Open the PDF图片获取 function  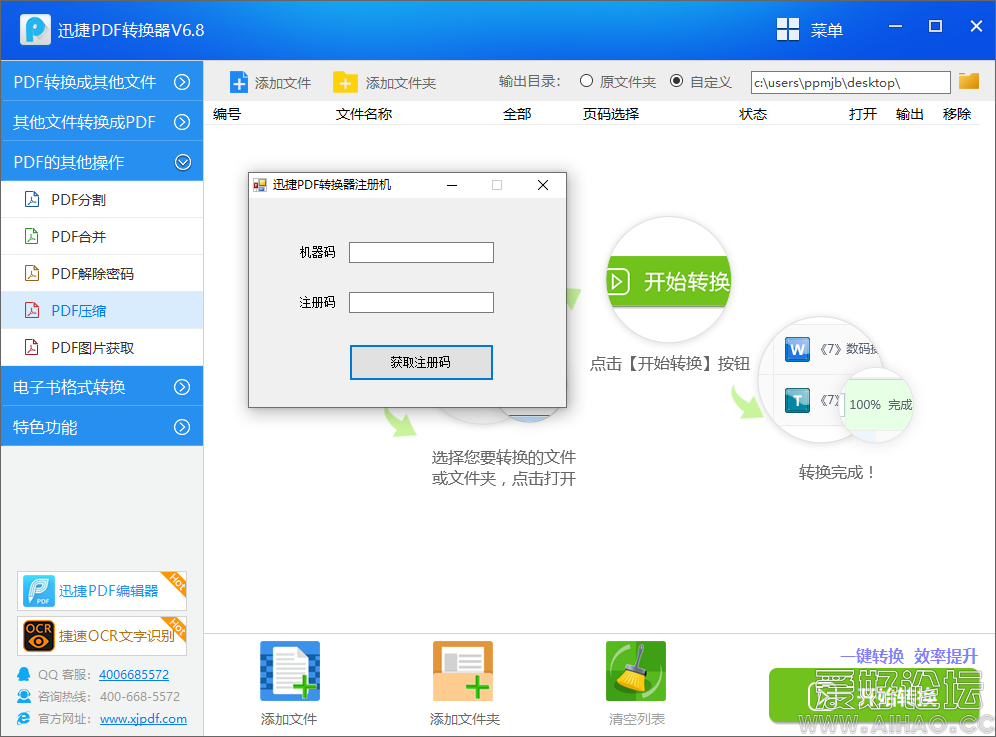[x=102, y=347]
